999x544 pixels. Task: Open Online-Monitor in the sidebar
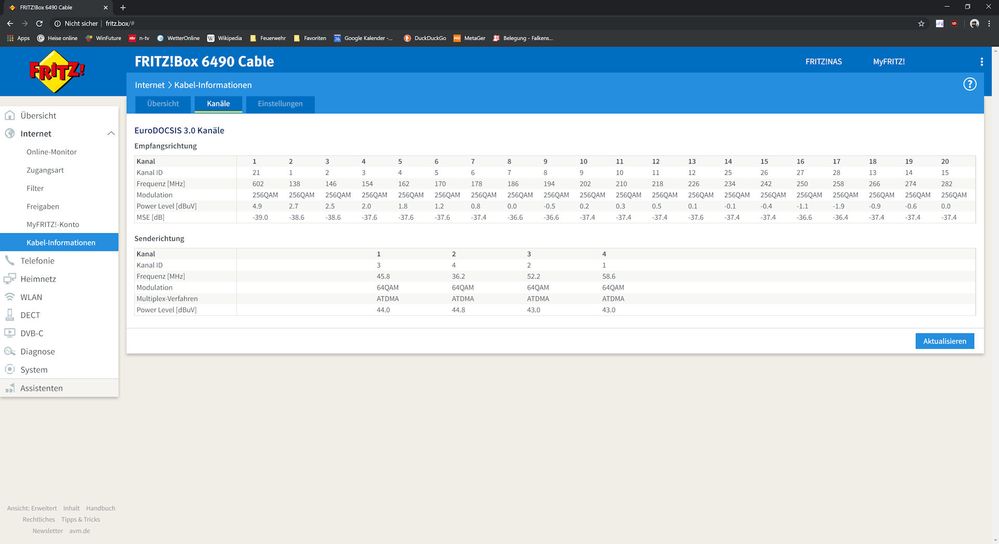click(x=52, y=152)
